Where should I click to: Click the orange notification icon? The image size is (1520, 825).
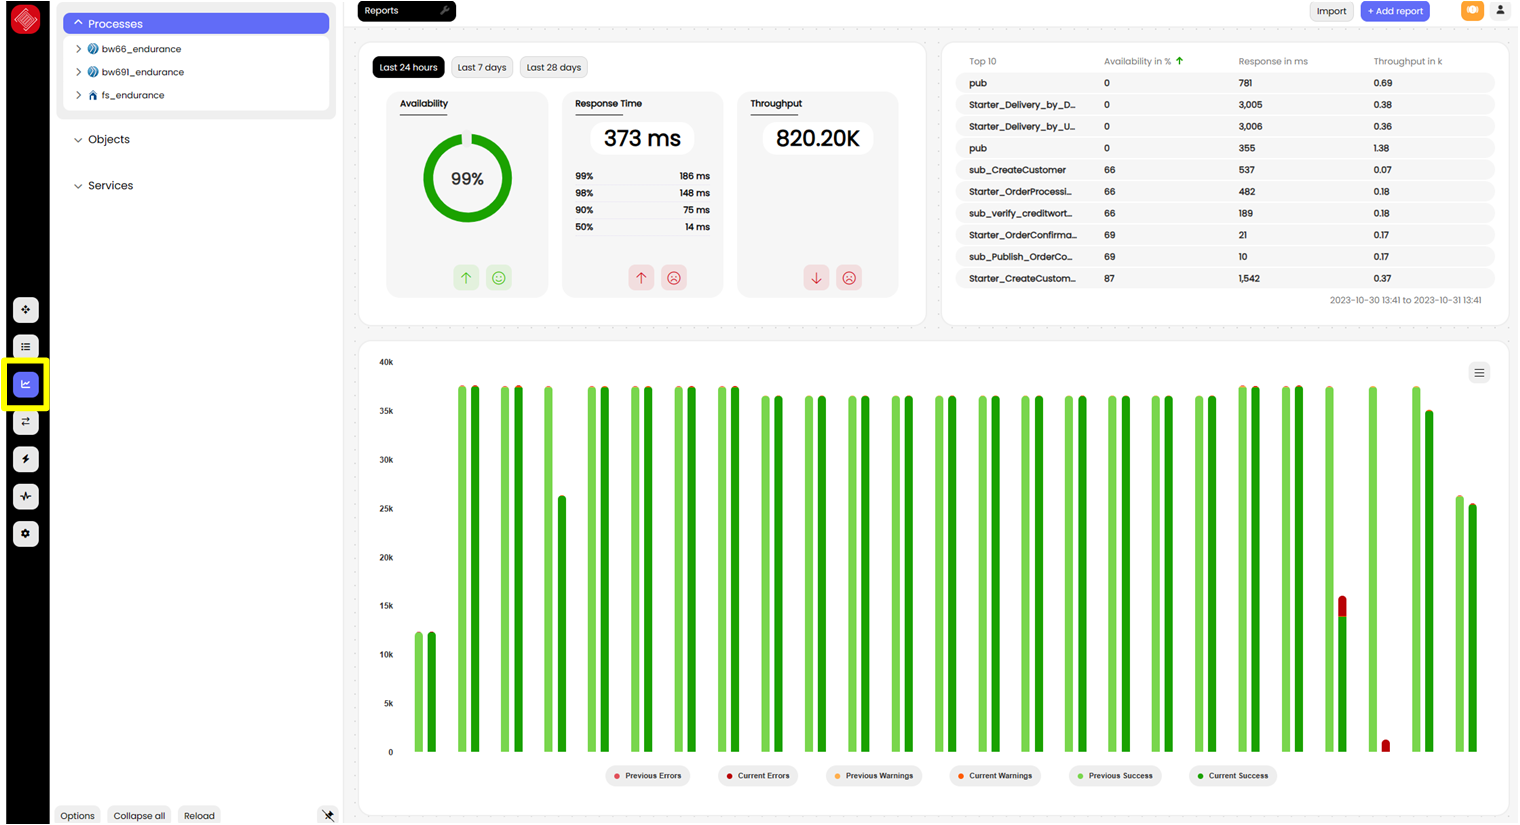[x=1472, y=11]
